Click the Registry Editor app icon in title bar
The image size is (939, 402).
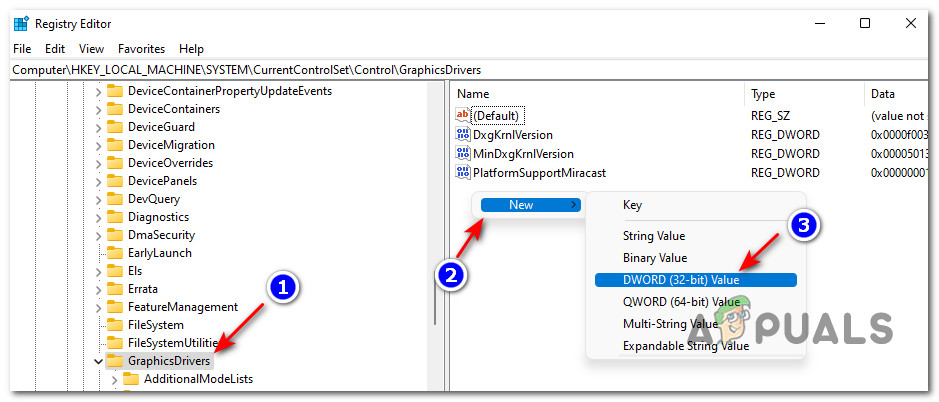click(22, 23)
